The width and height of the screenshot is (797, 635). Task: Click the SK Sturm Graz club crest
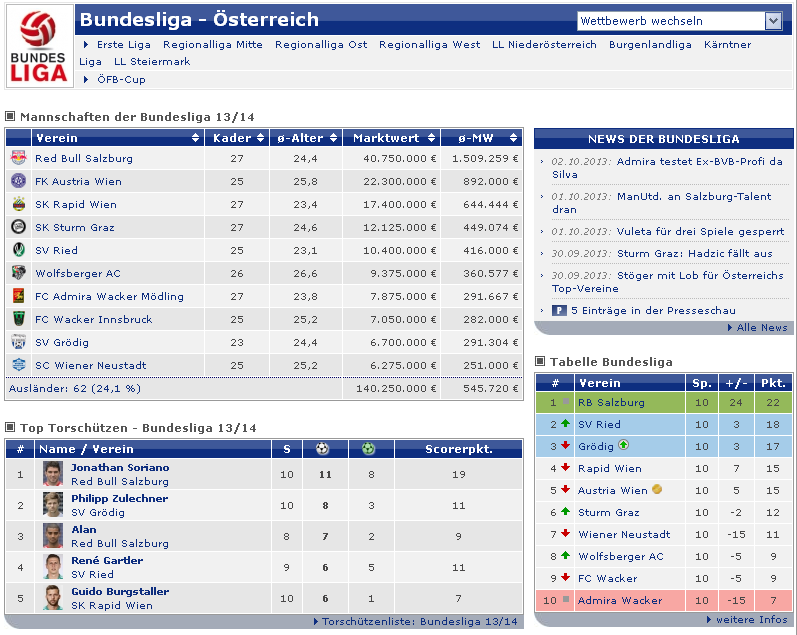[18, 227]
